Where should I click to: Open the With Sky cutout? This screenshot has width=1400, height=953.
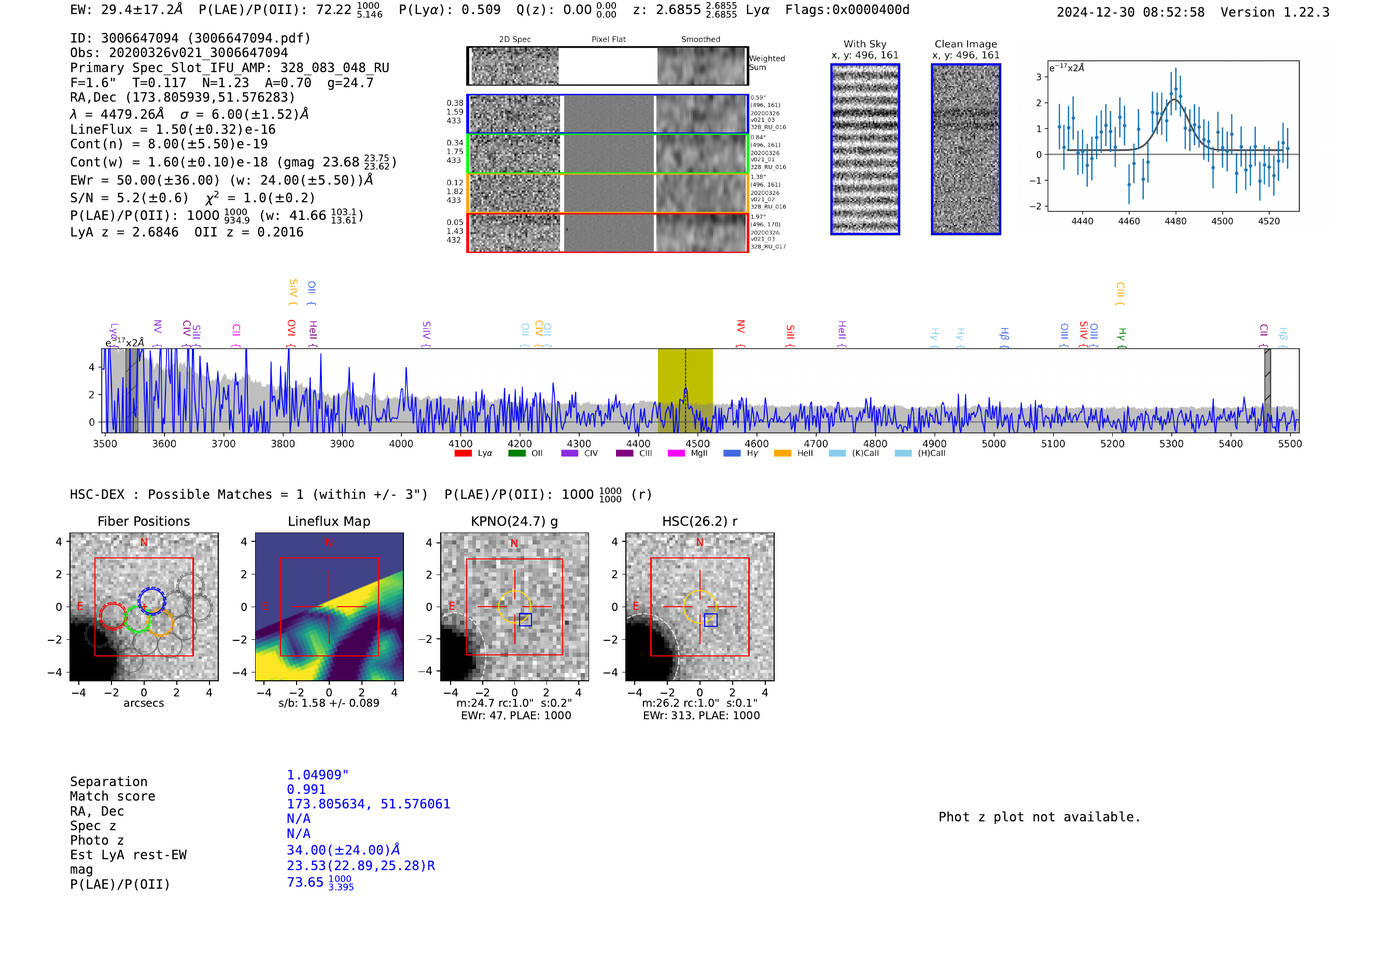pos(865,149)
